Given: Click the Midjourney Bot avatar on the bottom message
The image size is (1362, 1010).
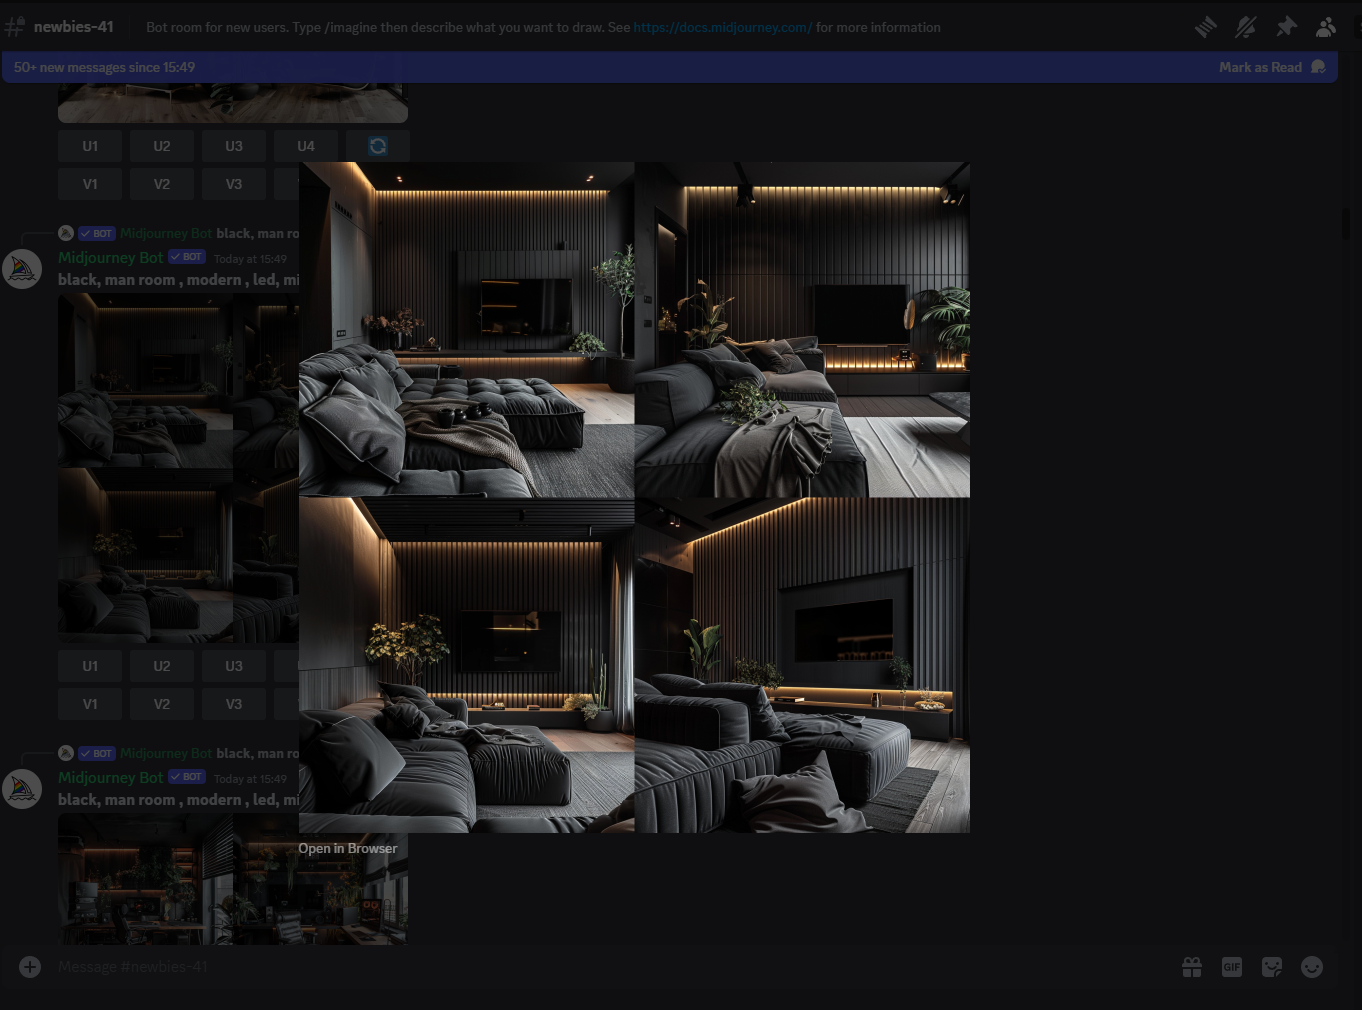Looking at the screenshot, I should [22, 789].
